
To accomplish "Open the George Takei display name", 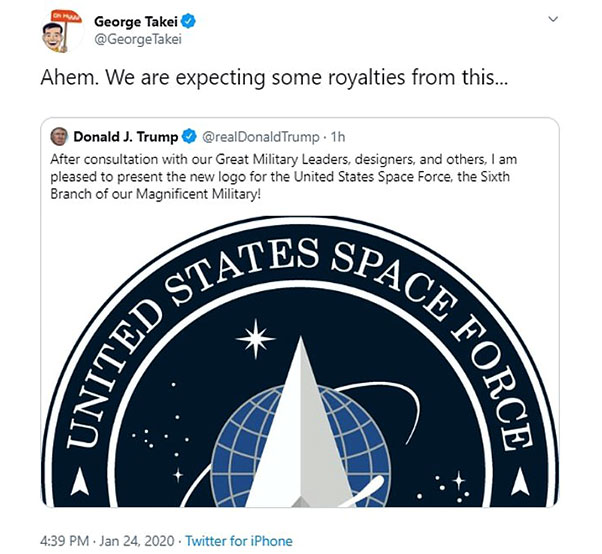I will 136,22.
